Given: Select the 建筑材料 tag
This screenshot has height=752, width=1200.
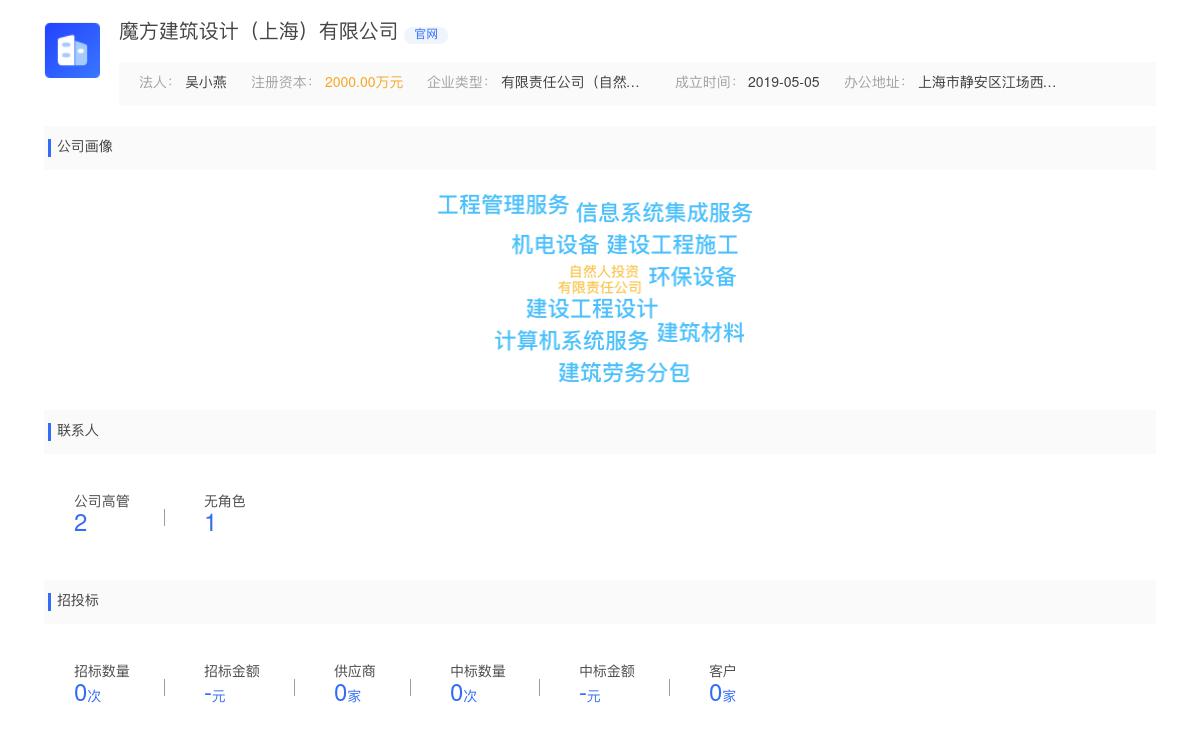Looking at the screenshot, I should coord(701,333).
